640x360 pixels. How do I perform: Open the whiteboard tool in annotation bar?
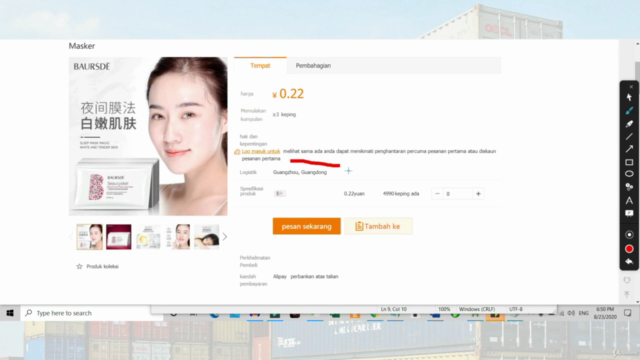tap(629, 213)
